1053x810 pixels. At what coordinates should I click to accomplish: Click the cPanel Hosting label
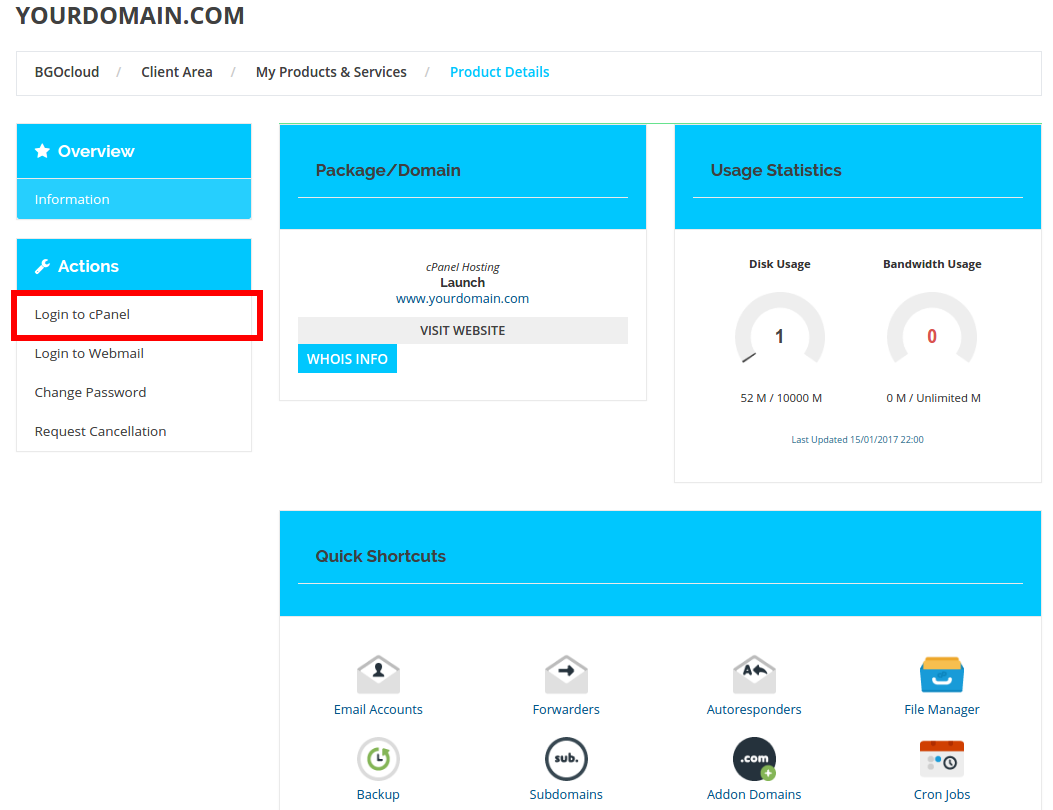(x=463, y=267)
